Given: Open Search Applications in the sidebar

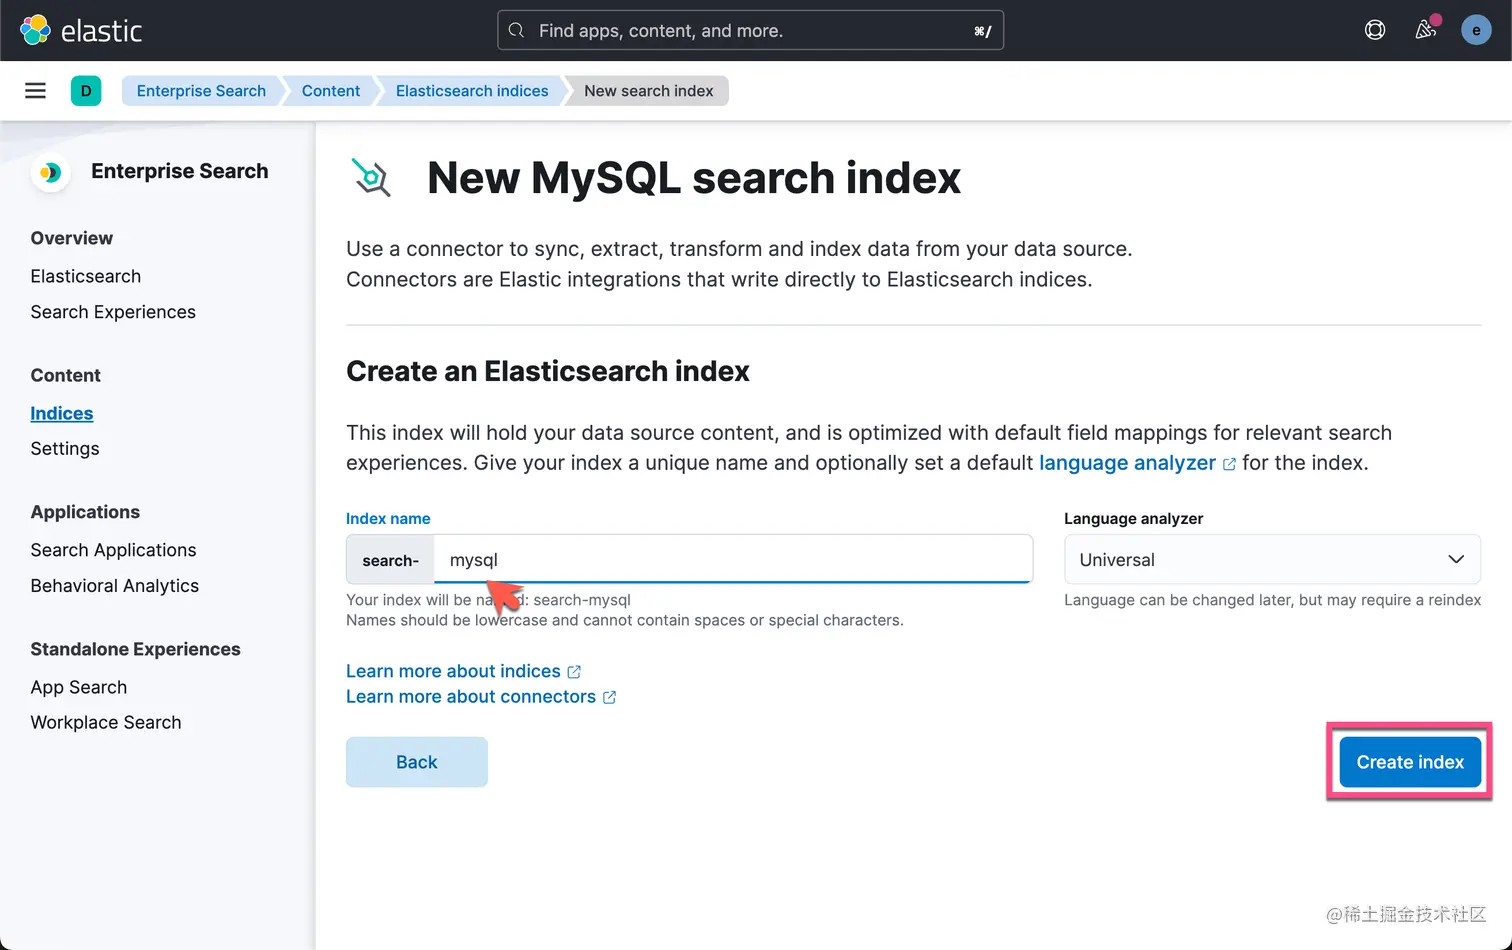Looking at the screenshot, I should click(x=113, y=550).
